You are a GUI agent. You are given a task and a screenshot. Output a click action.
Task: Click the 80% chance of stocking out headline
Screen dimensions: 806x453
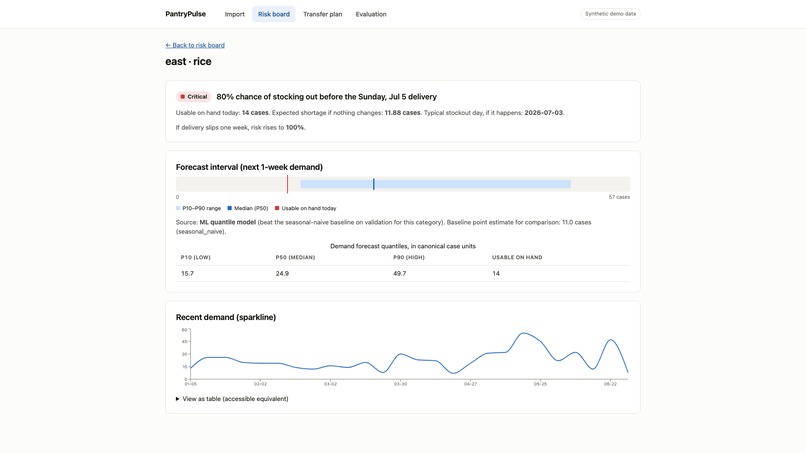(x=326, y=97)
